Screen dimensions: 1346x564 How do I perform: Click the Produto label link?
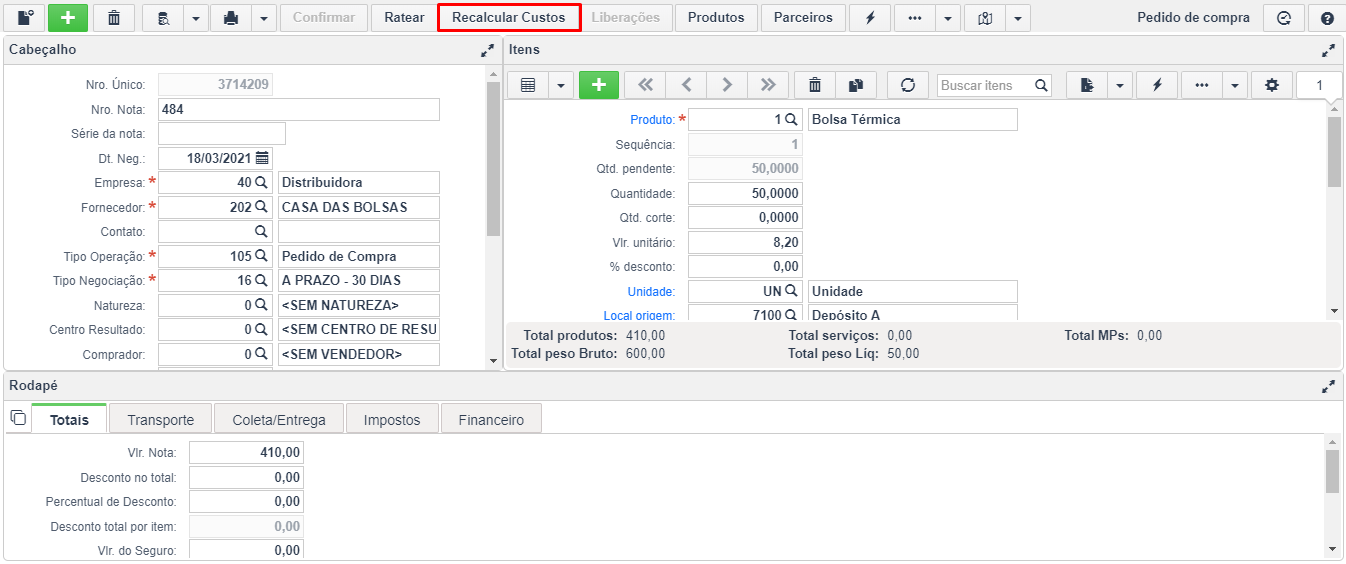pos(652,120)
